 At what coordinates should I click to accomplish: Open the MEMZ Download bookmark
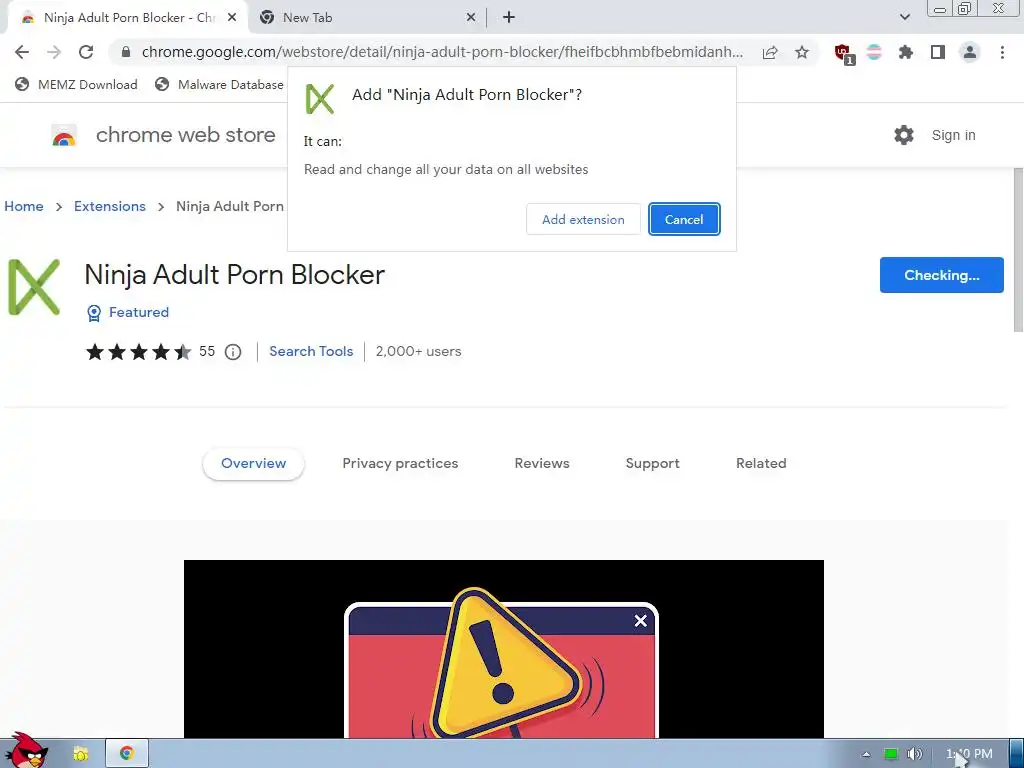(76, 84)
